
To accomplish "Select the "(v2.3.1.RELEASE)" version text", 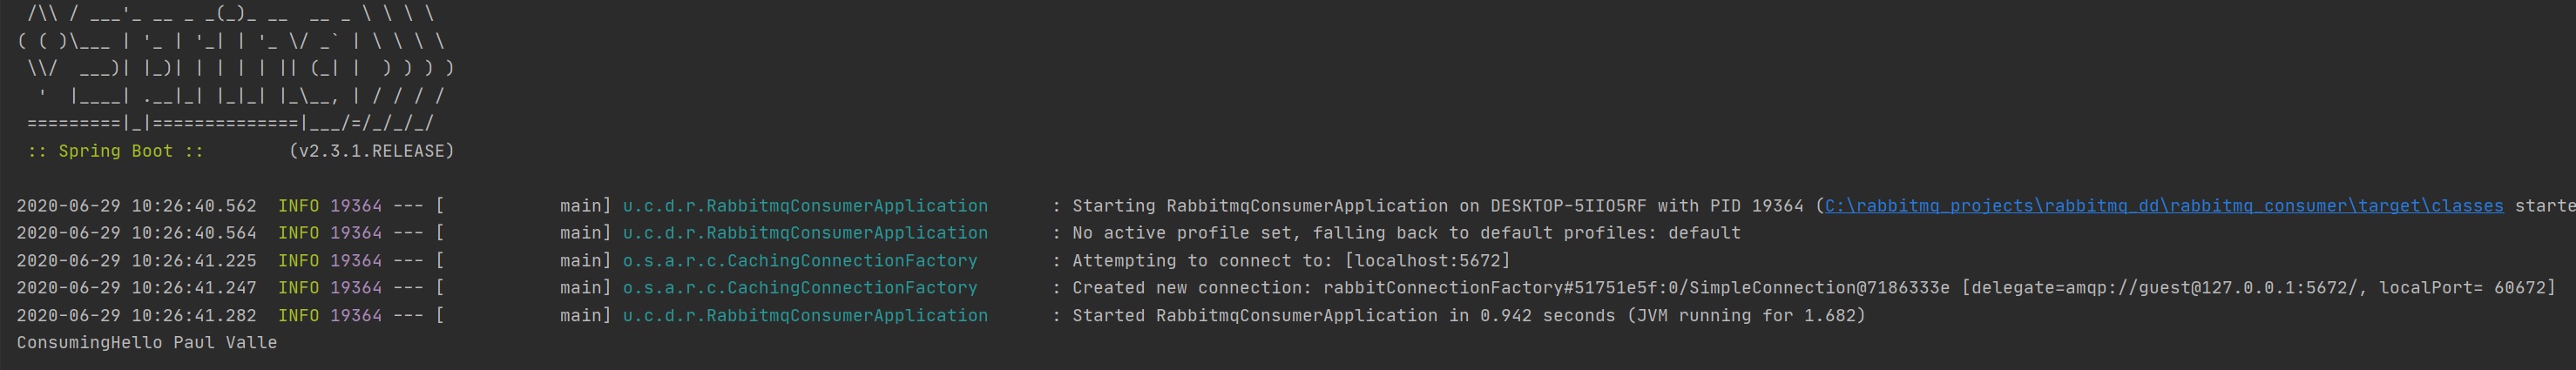I will pos(371,151).
